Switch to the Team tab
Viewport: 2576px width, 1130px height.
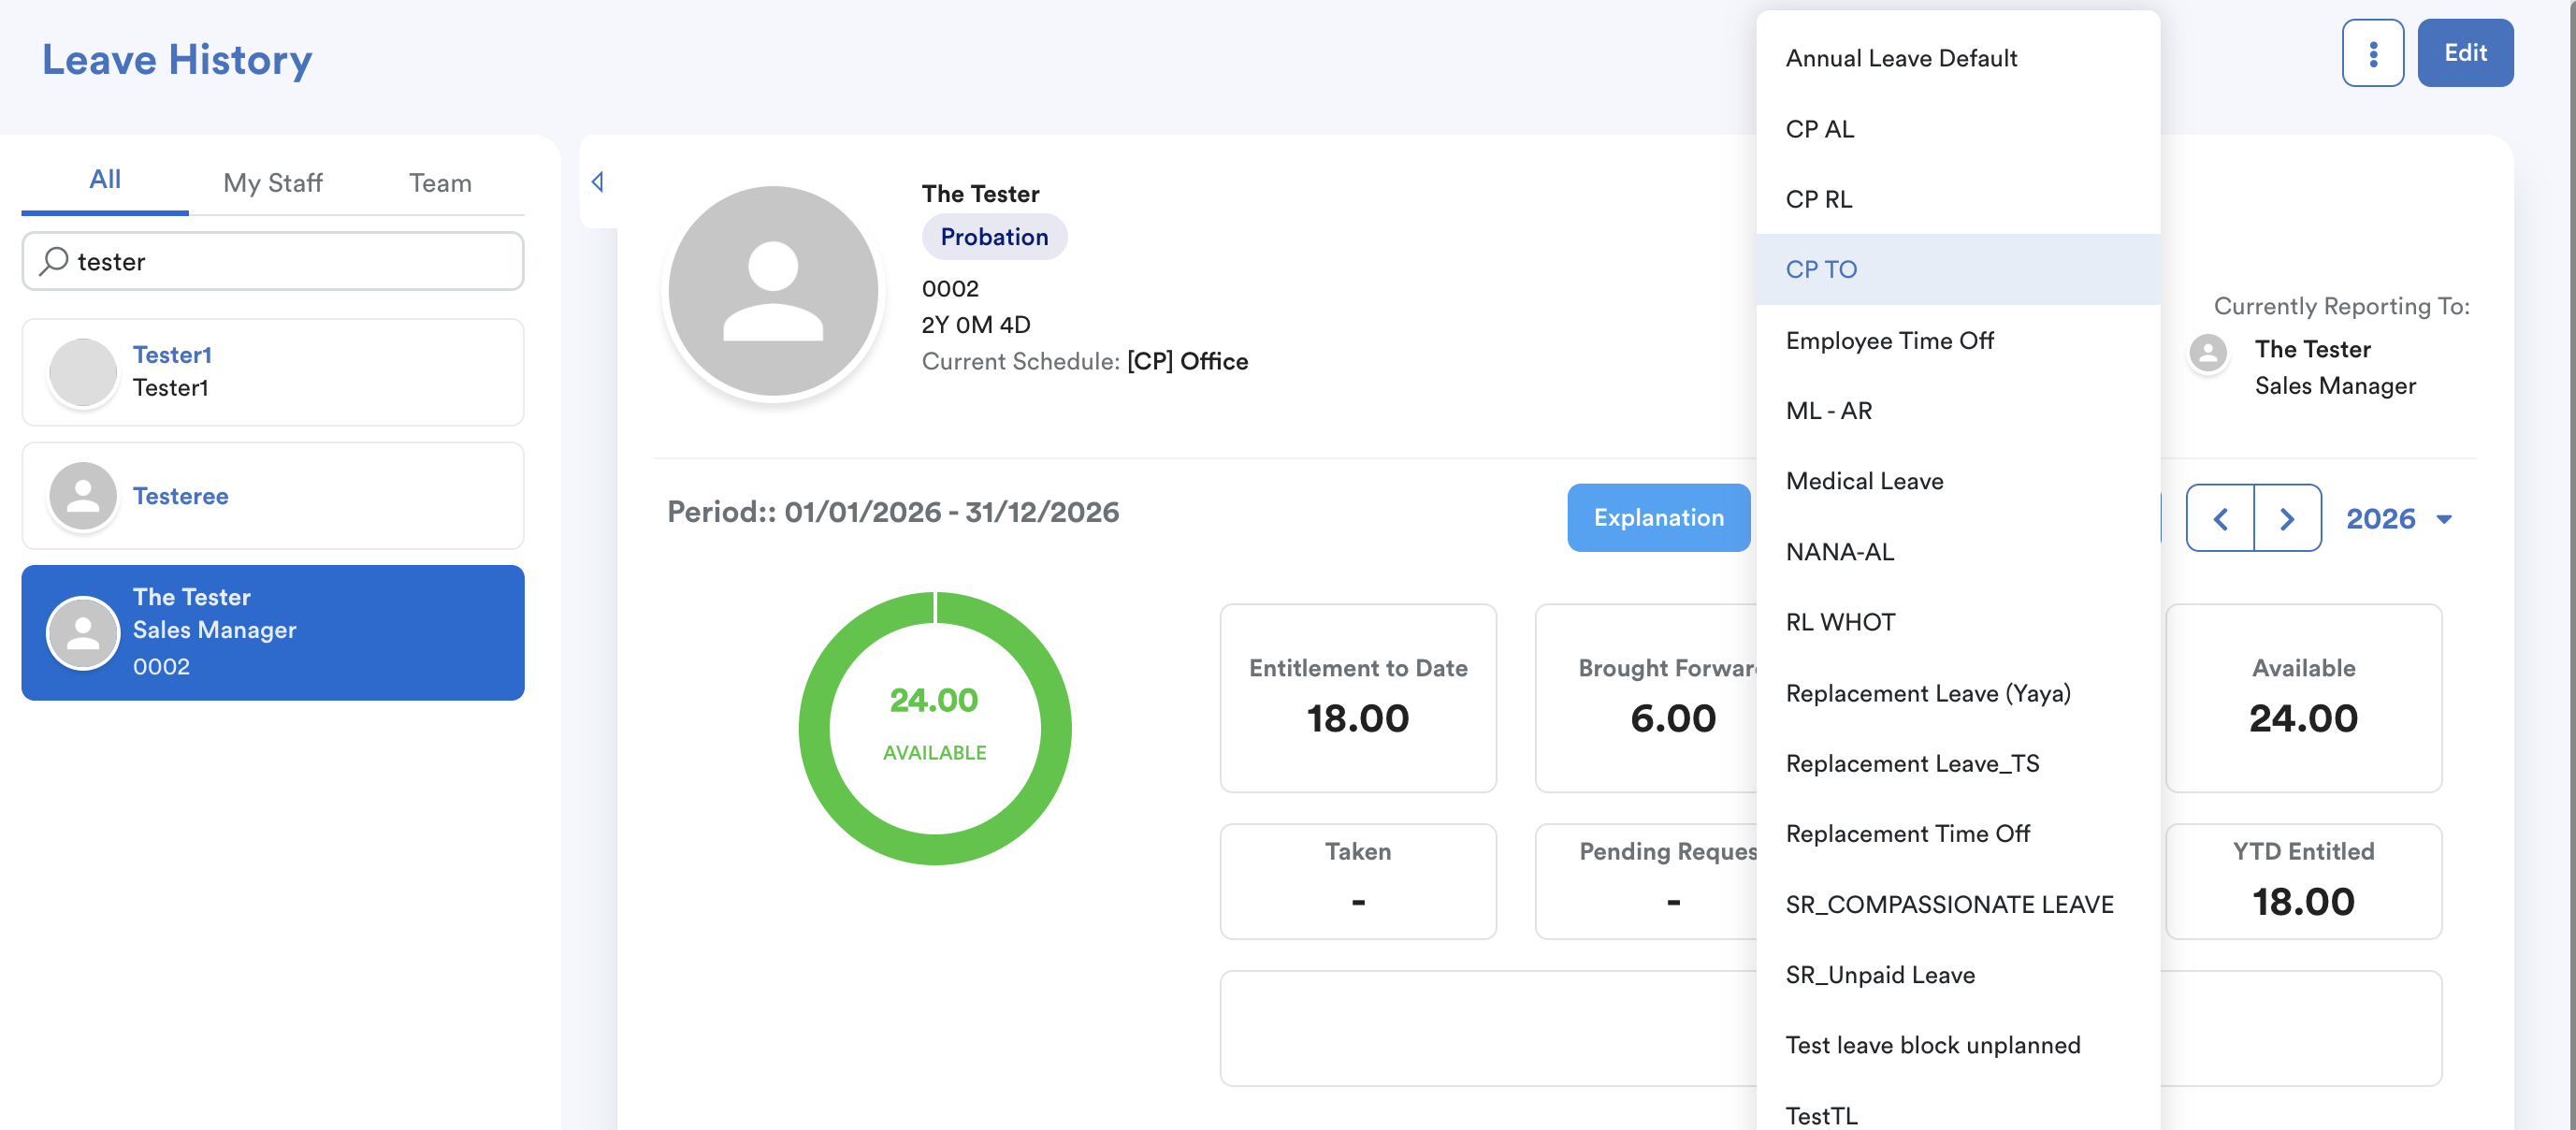(439, 182)
